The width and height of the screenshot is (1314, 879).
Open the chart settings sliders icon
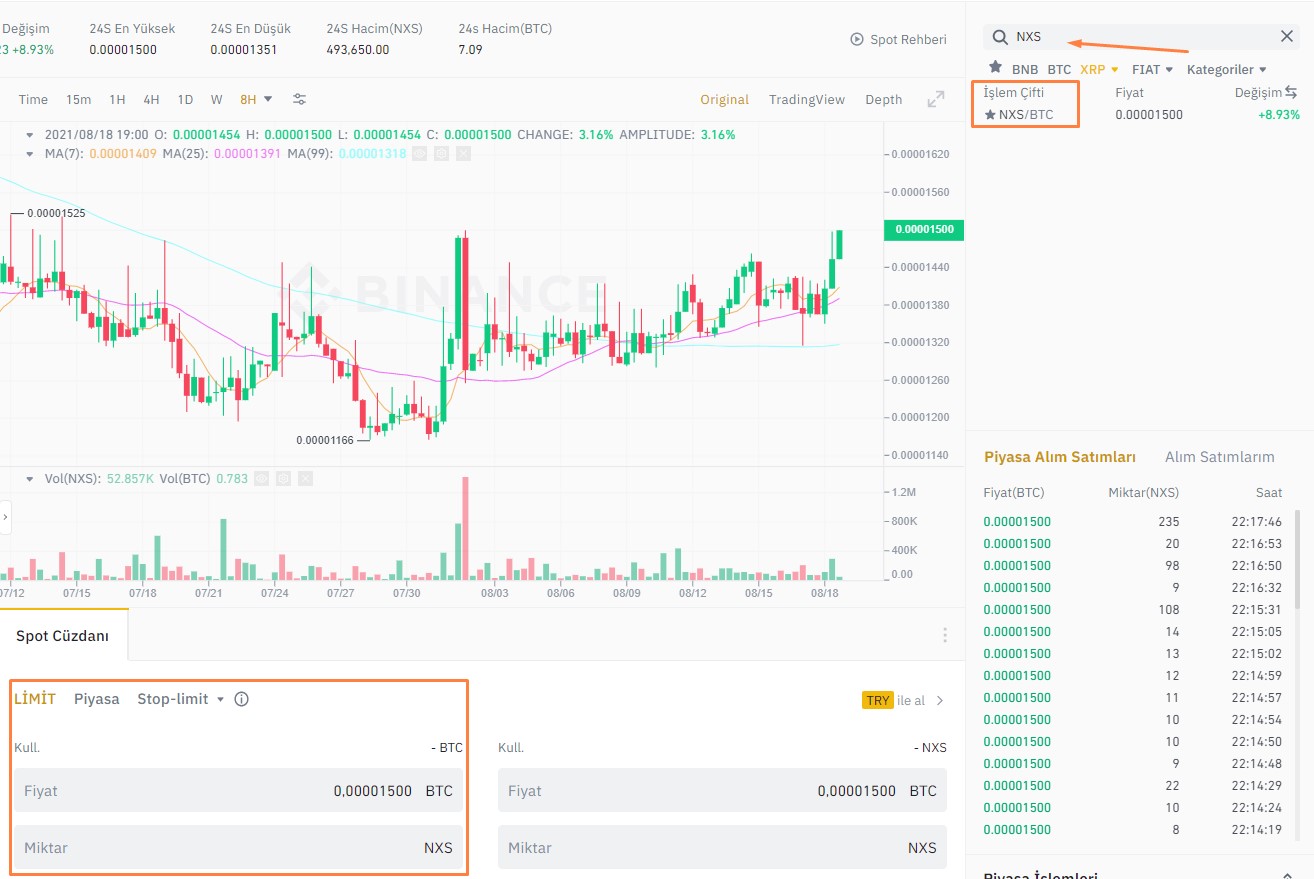click(299, 99)
